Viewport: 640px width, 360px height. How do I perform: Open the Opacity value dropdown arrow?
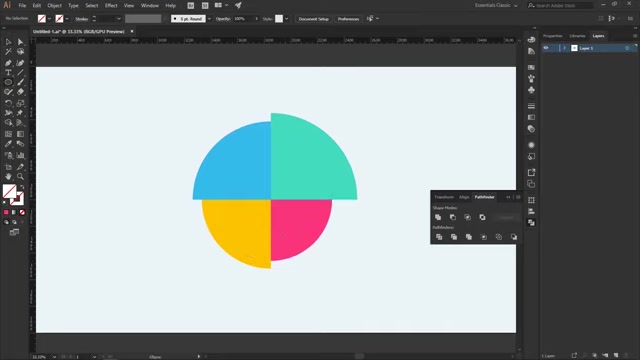pyautogui.click(x=256, y=19)
